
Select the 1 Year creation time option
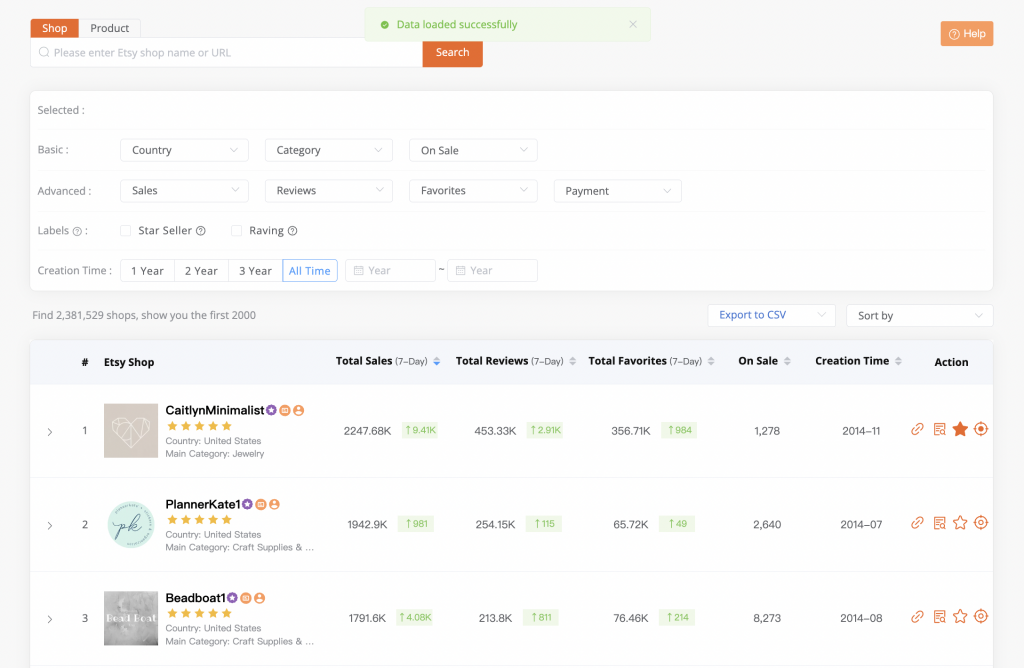147,271
